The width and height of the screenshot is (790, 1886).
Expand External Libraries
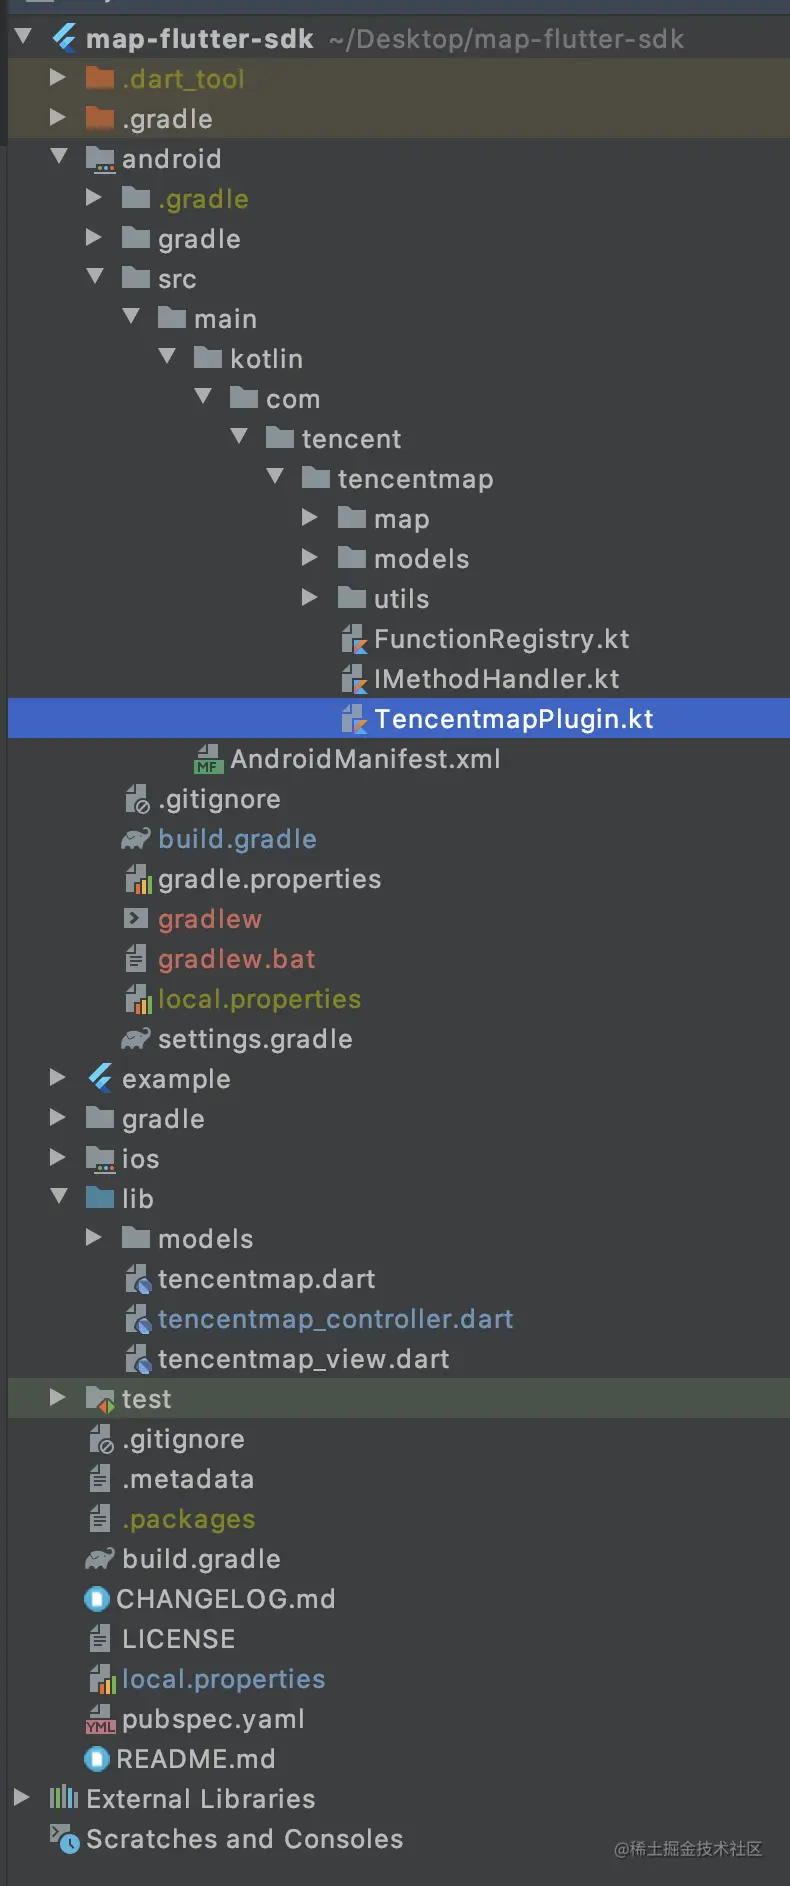21,1798
